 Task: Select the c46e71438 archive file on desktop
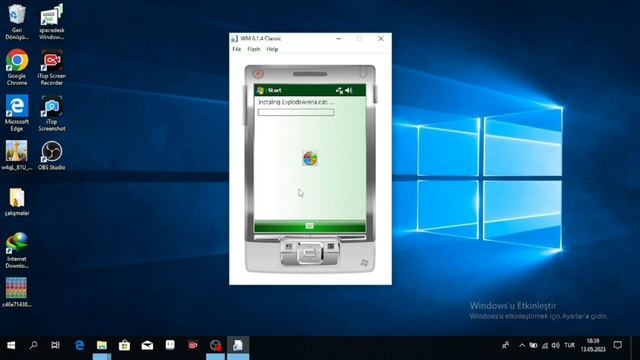[x=17, y=292]
